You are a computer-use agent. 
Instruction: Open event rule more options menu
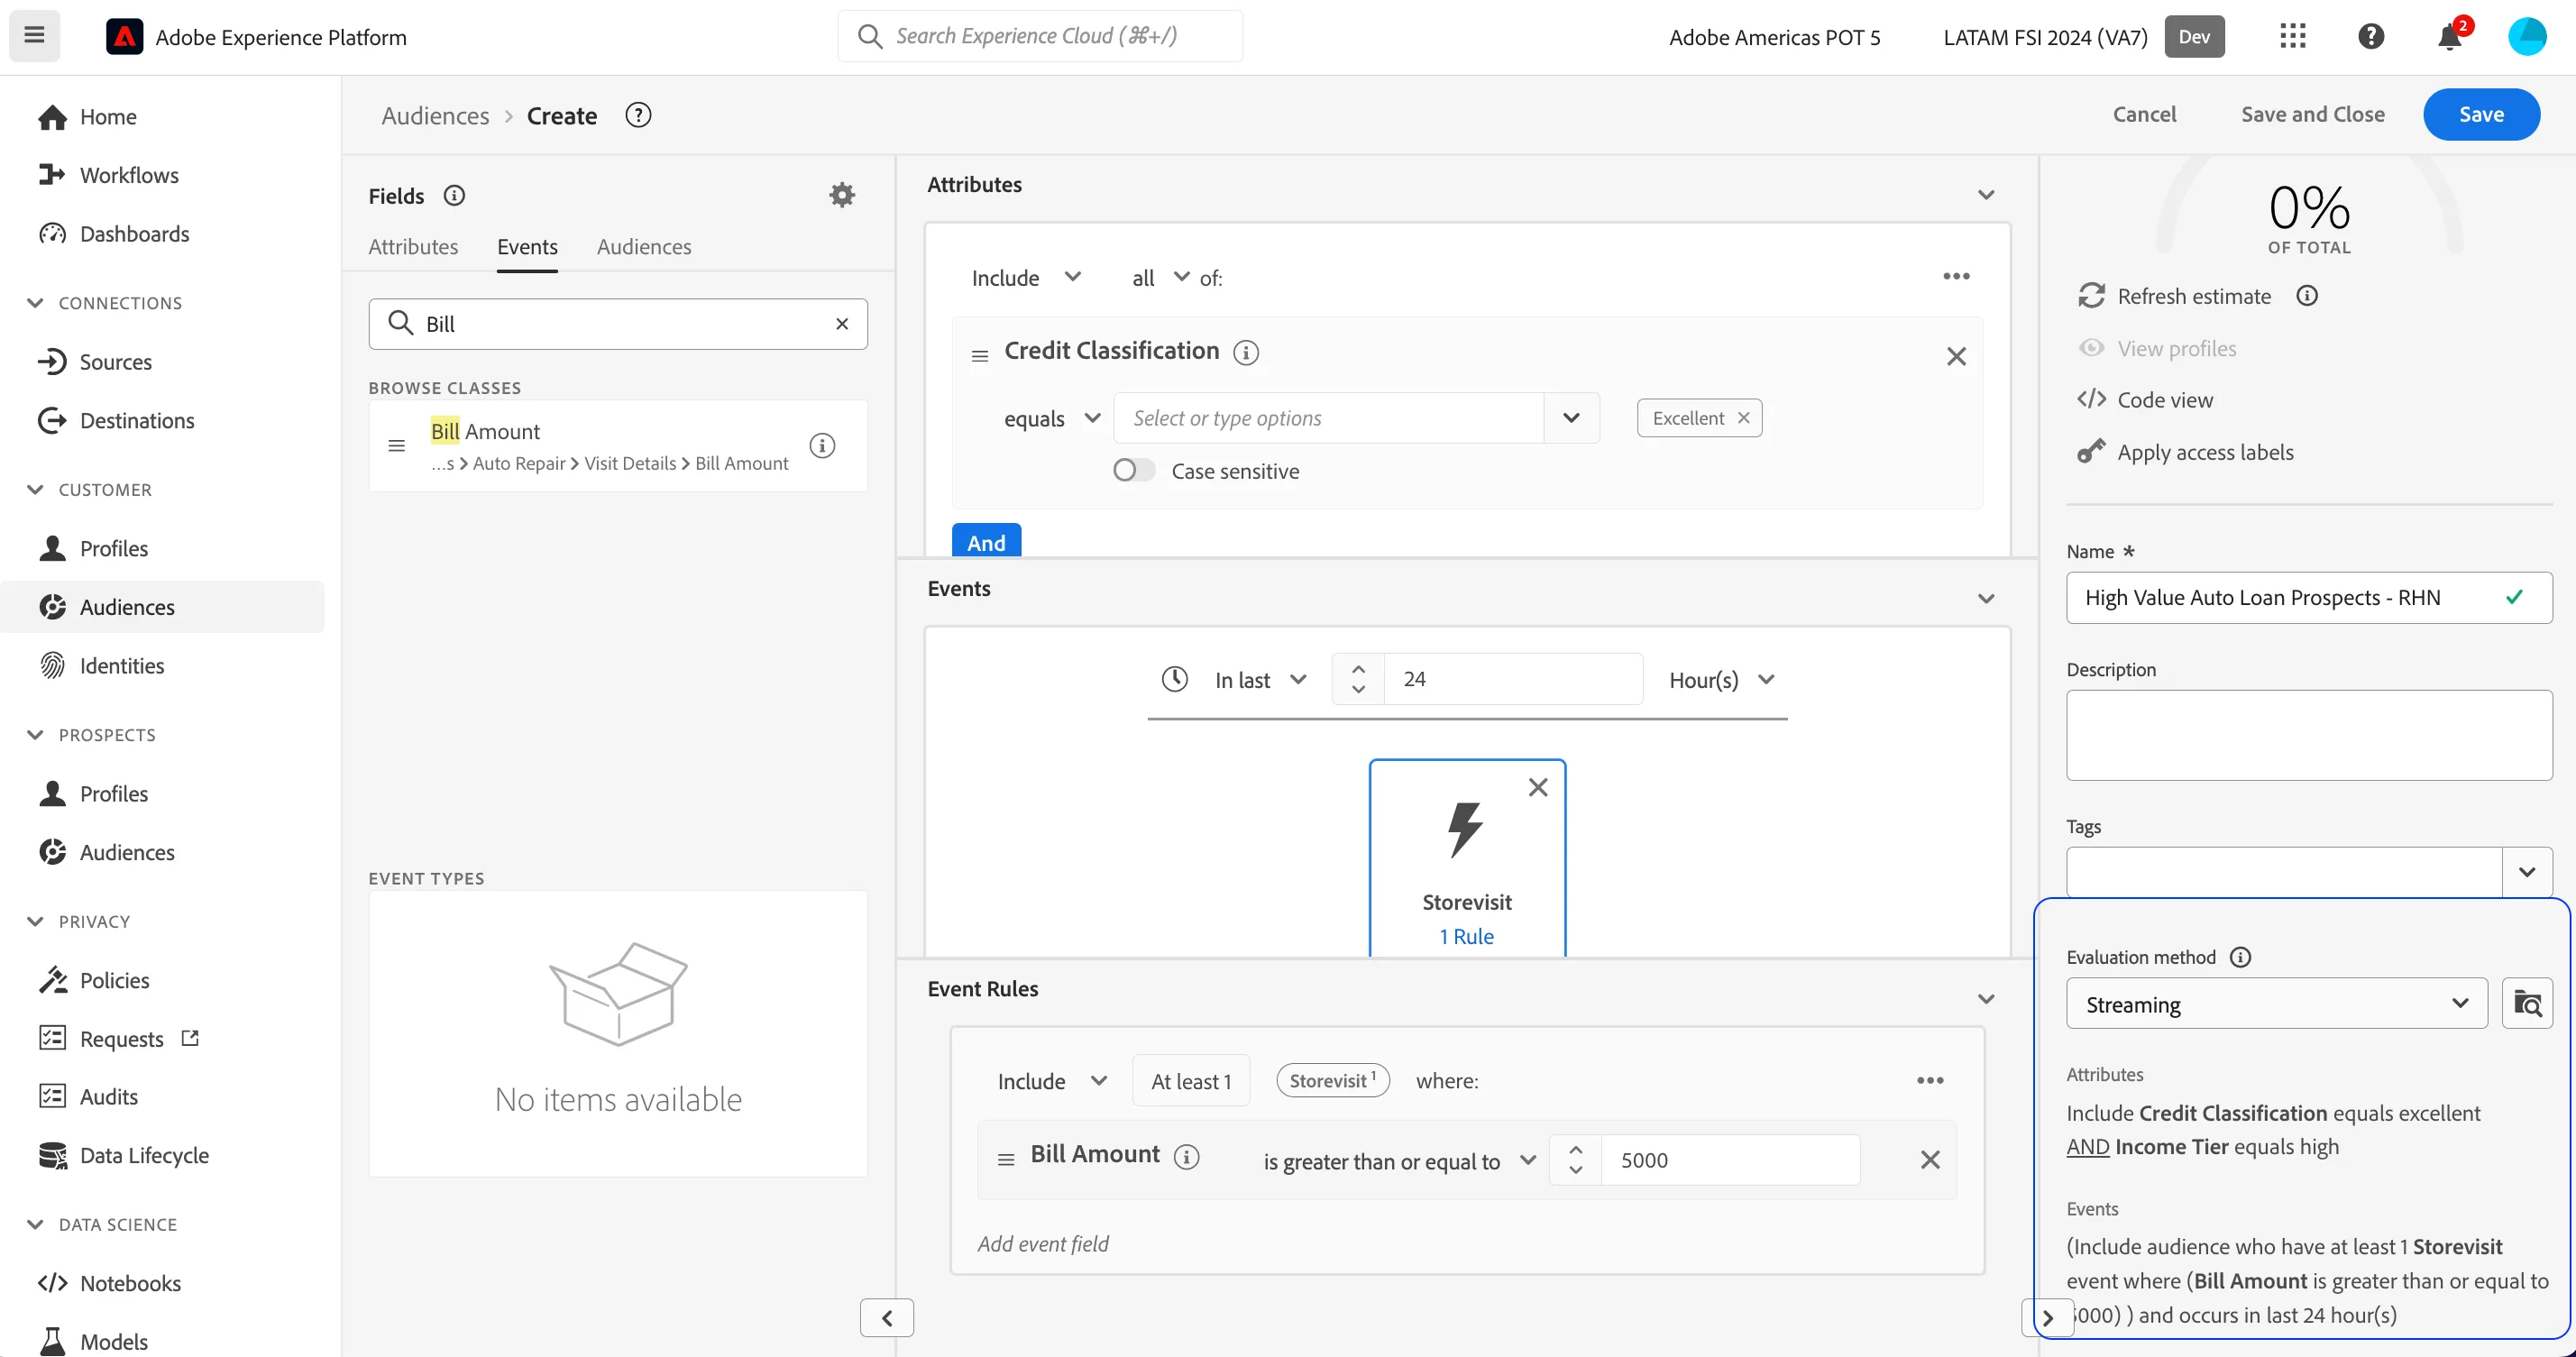[x=1930, y=1080]
